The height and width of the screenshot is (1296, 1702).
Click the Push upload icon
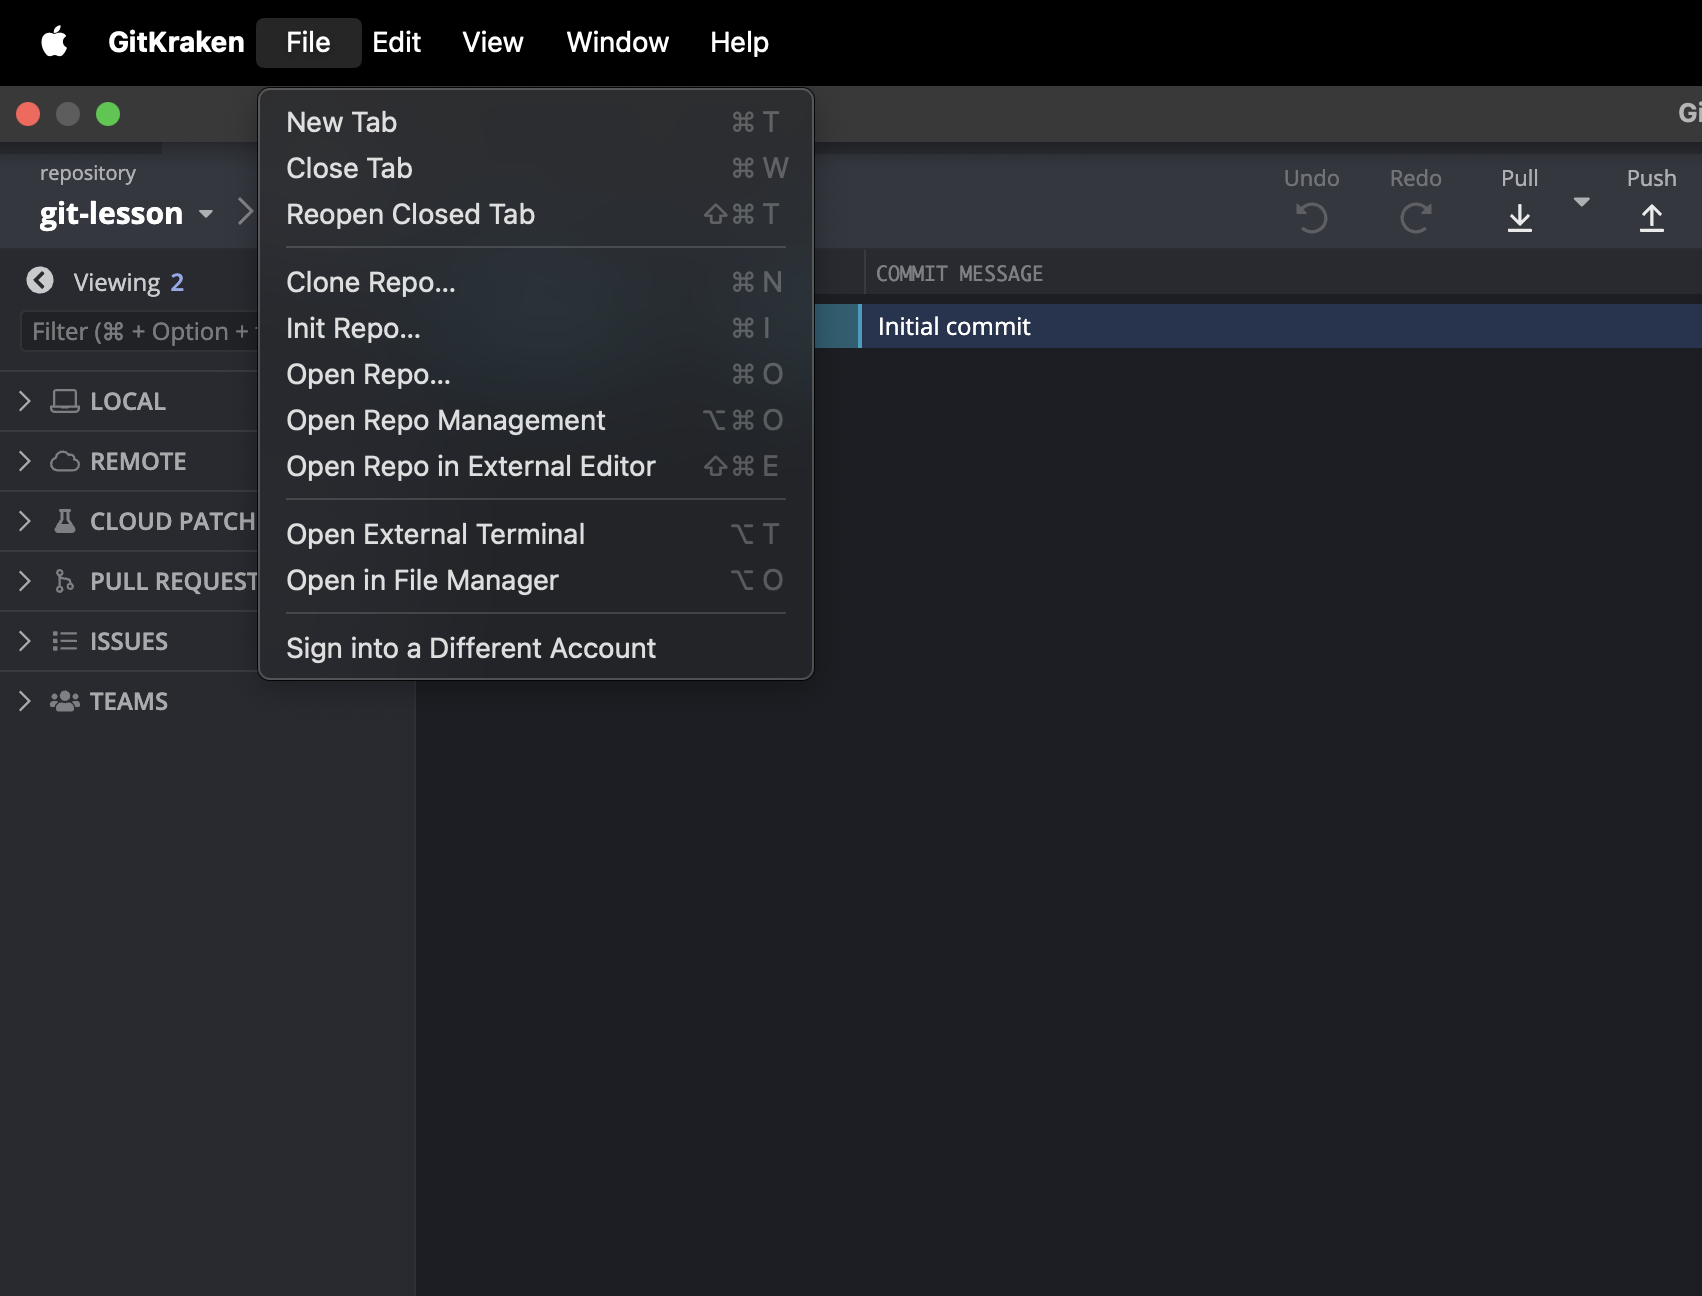(1651, 217)
